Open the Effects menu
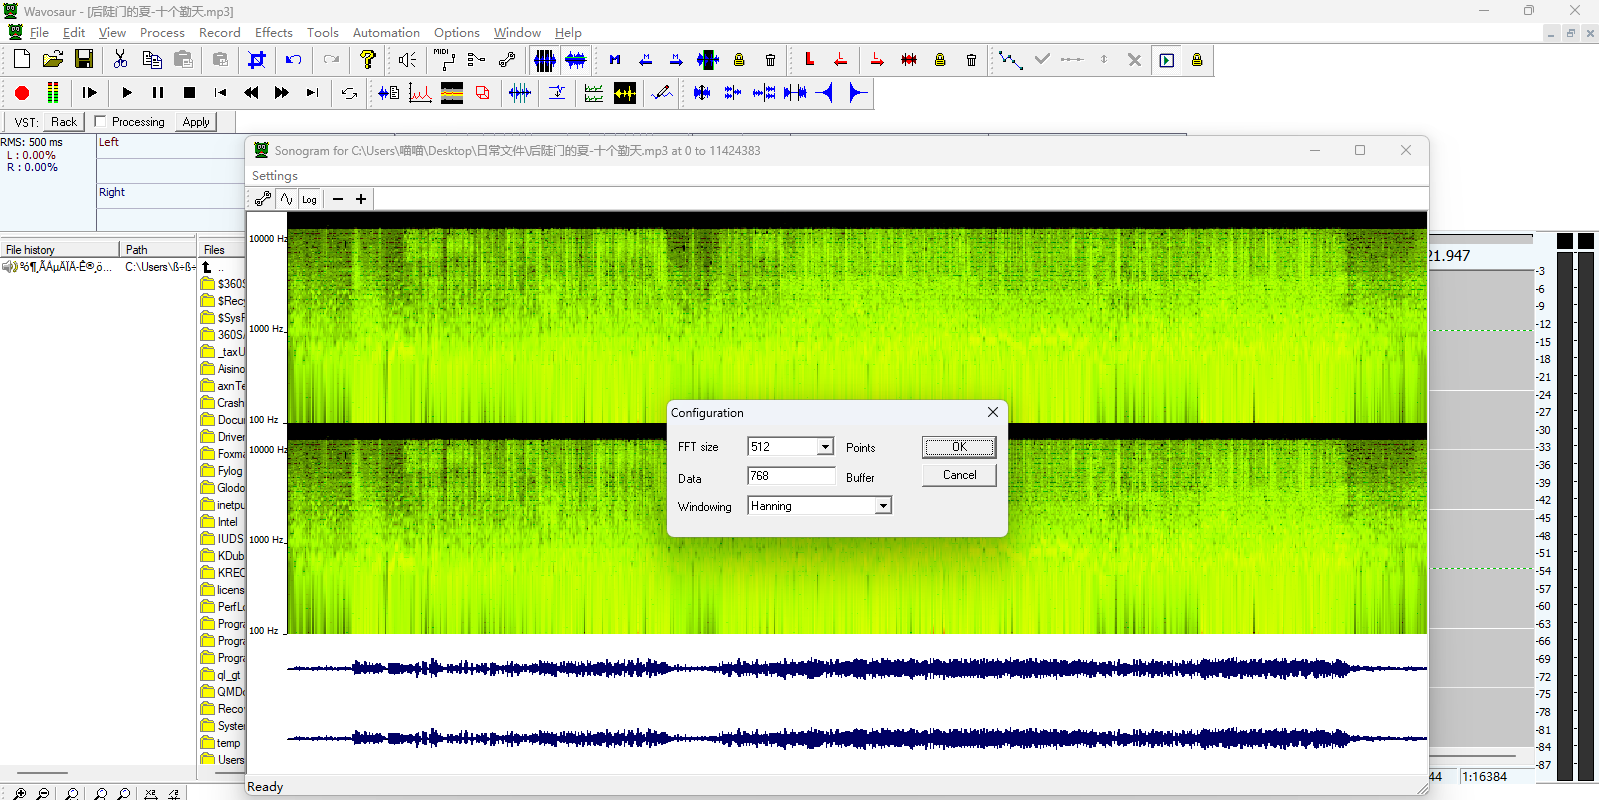The height and width of the screenshot is (800, 1599). click(273, 33)
